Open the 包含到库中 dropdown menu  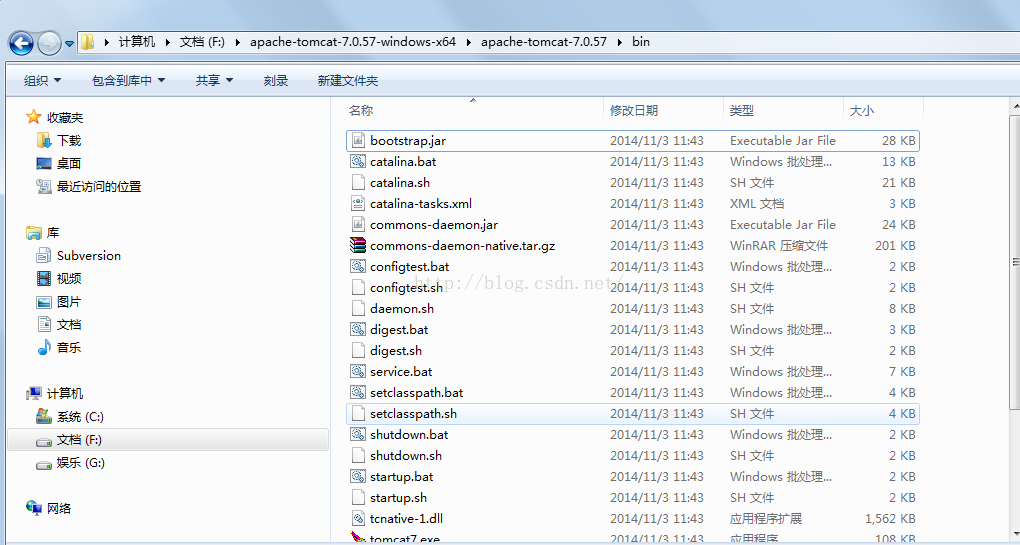coord(128,81)
